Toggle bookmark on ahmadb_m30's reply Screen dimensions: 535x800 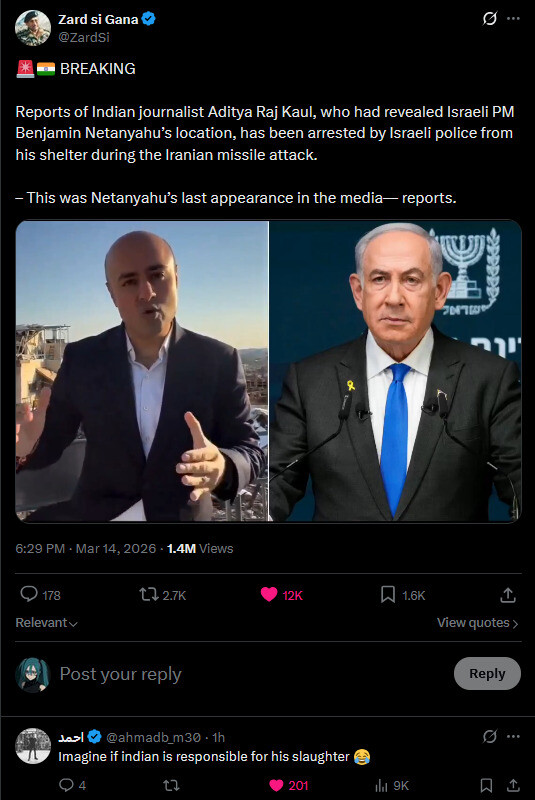click(487, 785)
